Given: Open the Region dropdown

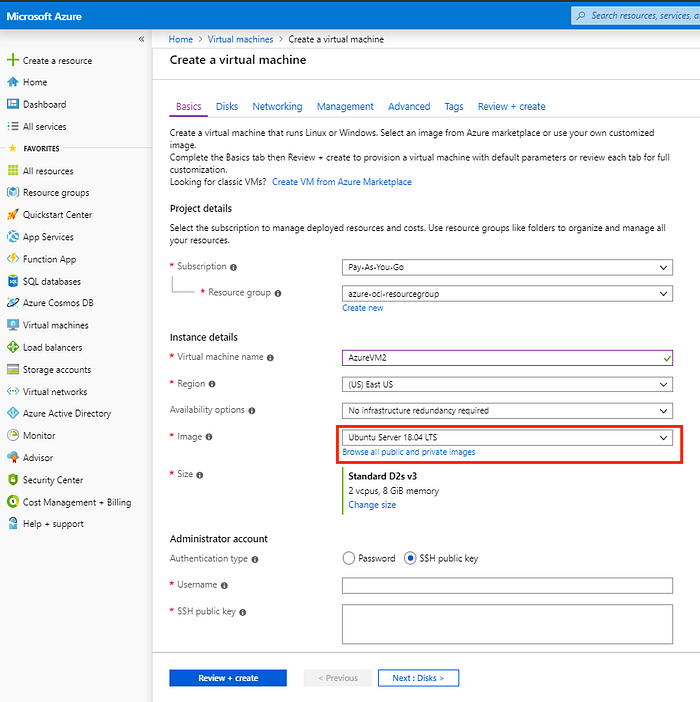Looking at the screenshot, I should (x=507, y=384).
